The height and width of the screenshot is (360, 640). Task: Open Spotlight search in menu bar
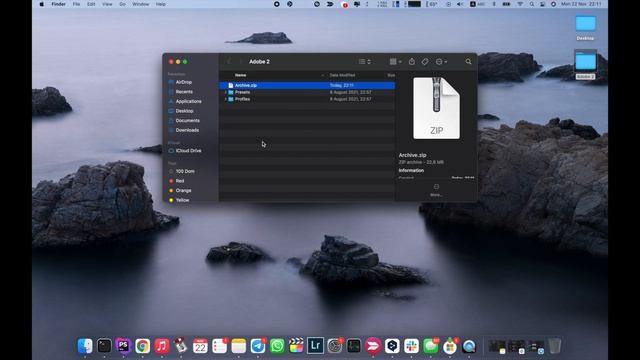[x=532, y=4]
